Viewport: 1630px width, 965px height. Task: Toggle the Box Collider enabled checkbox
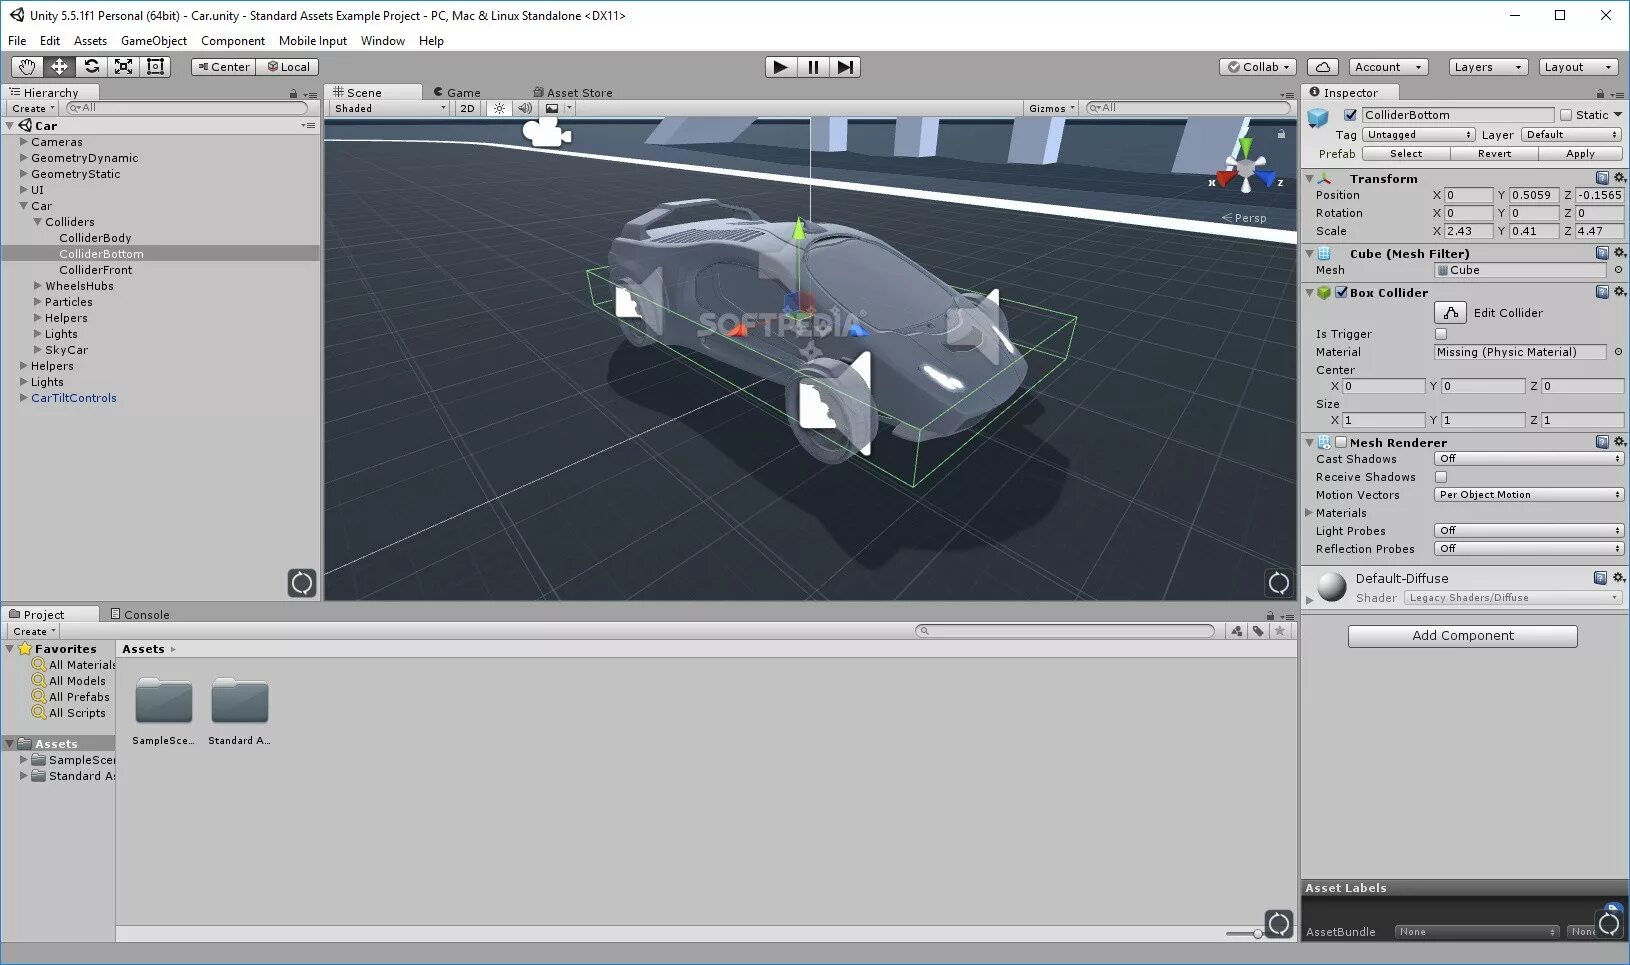[x=1341, y=292]
